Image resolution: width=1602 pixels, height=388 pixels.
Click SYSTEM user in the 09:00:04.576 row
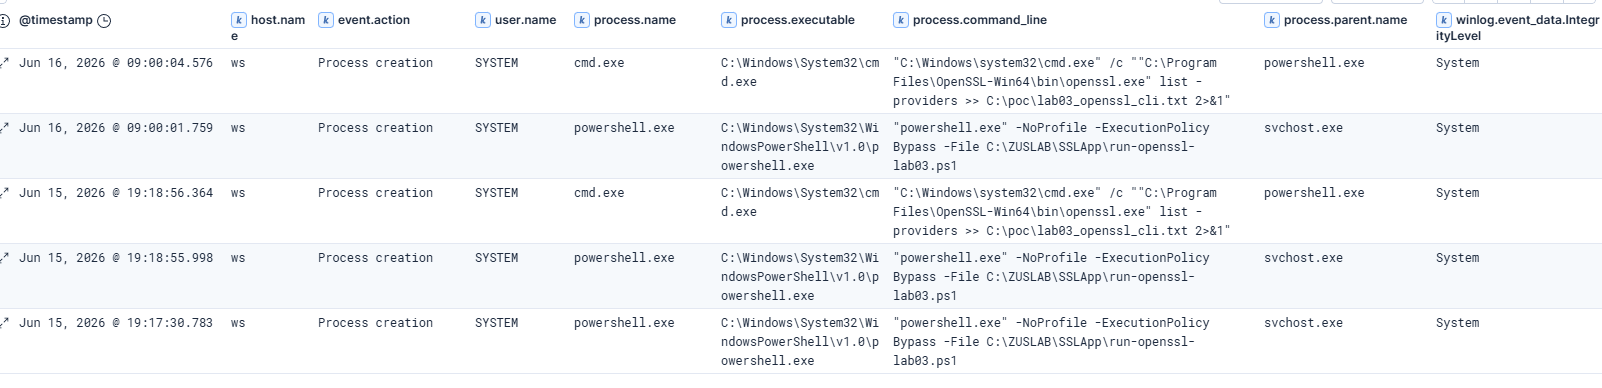point(496,63)
